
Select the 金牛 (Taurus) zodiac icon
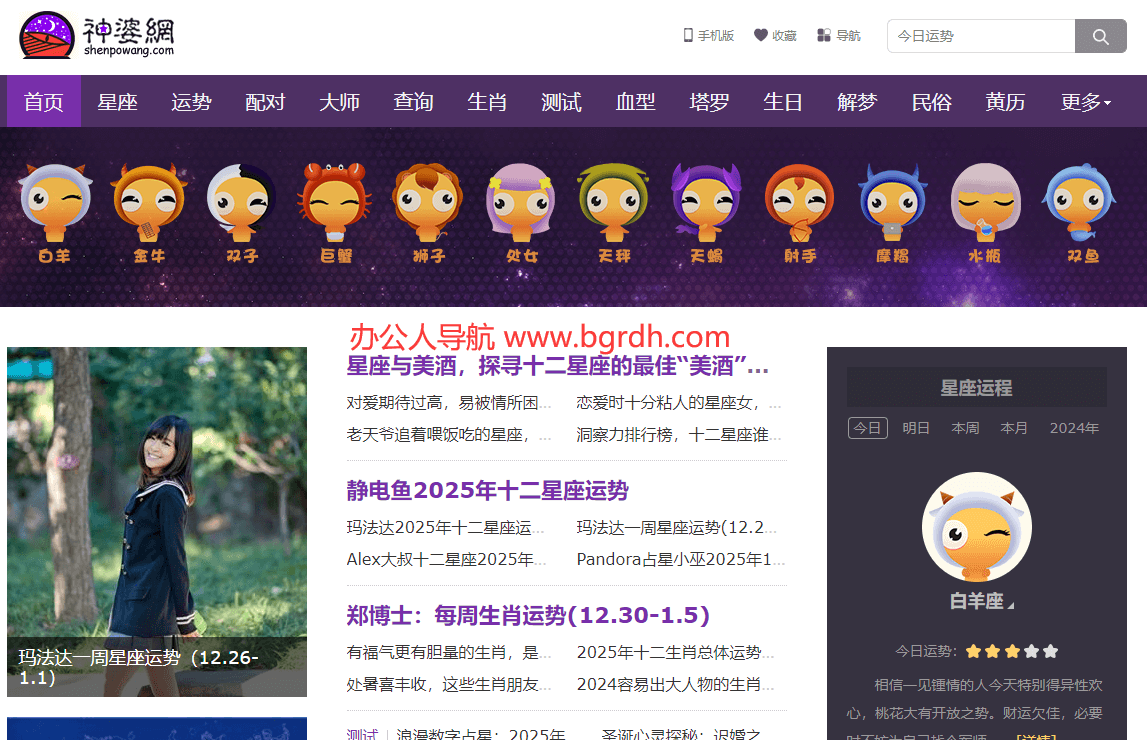click(148, 205)
